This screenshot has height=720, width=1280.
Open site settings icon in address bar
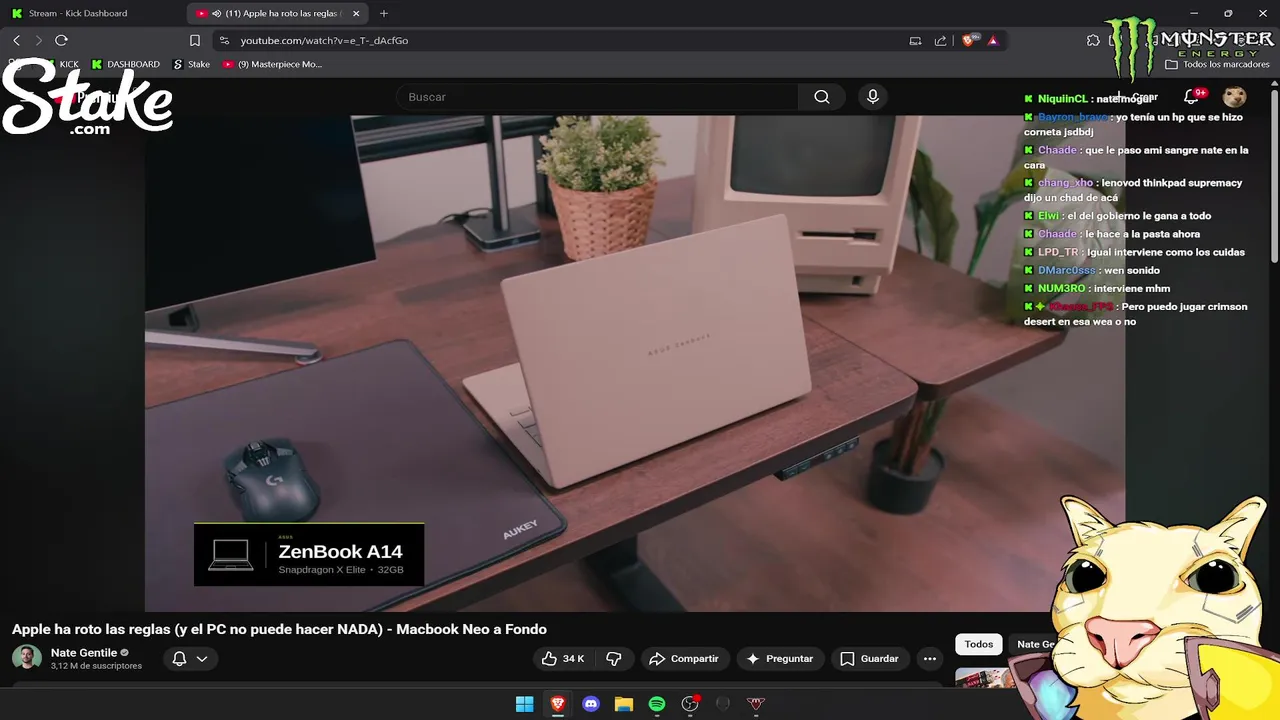pos(224,40)
